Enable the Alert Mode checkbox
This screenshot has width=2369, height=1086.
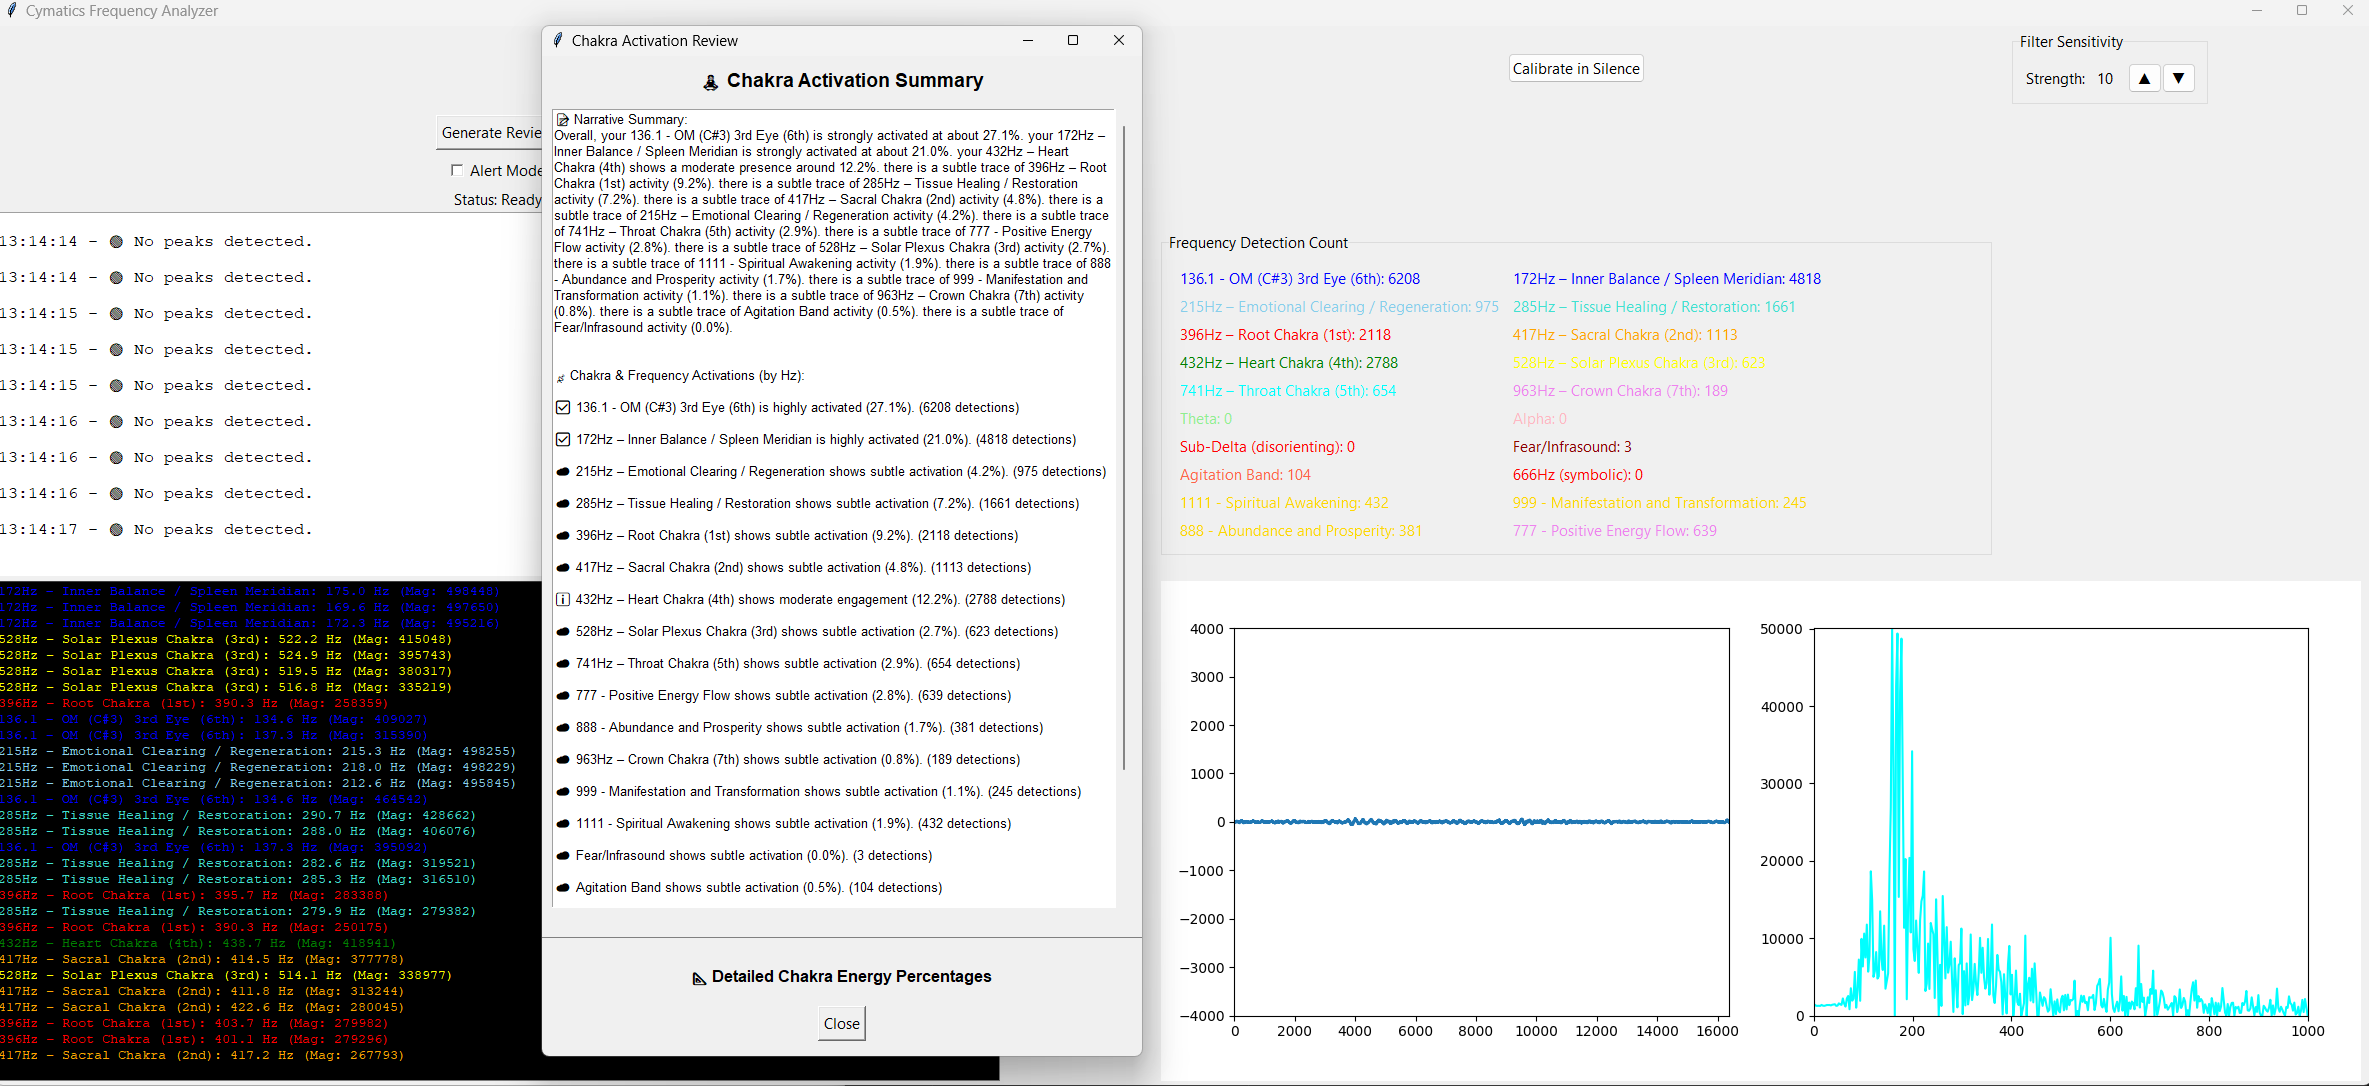(x=457, y=170)
